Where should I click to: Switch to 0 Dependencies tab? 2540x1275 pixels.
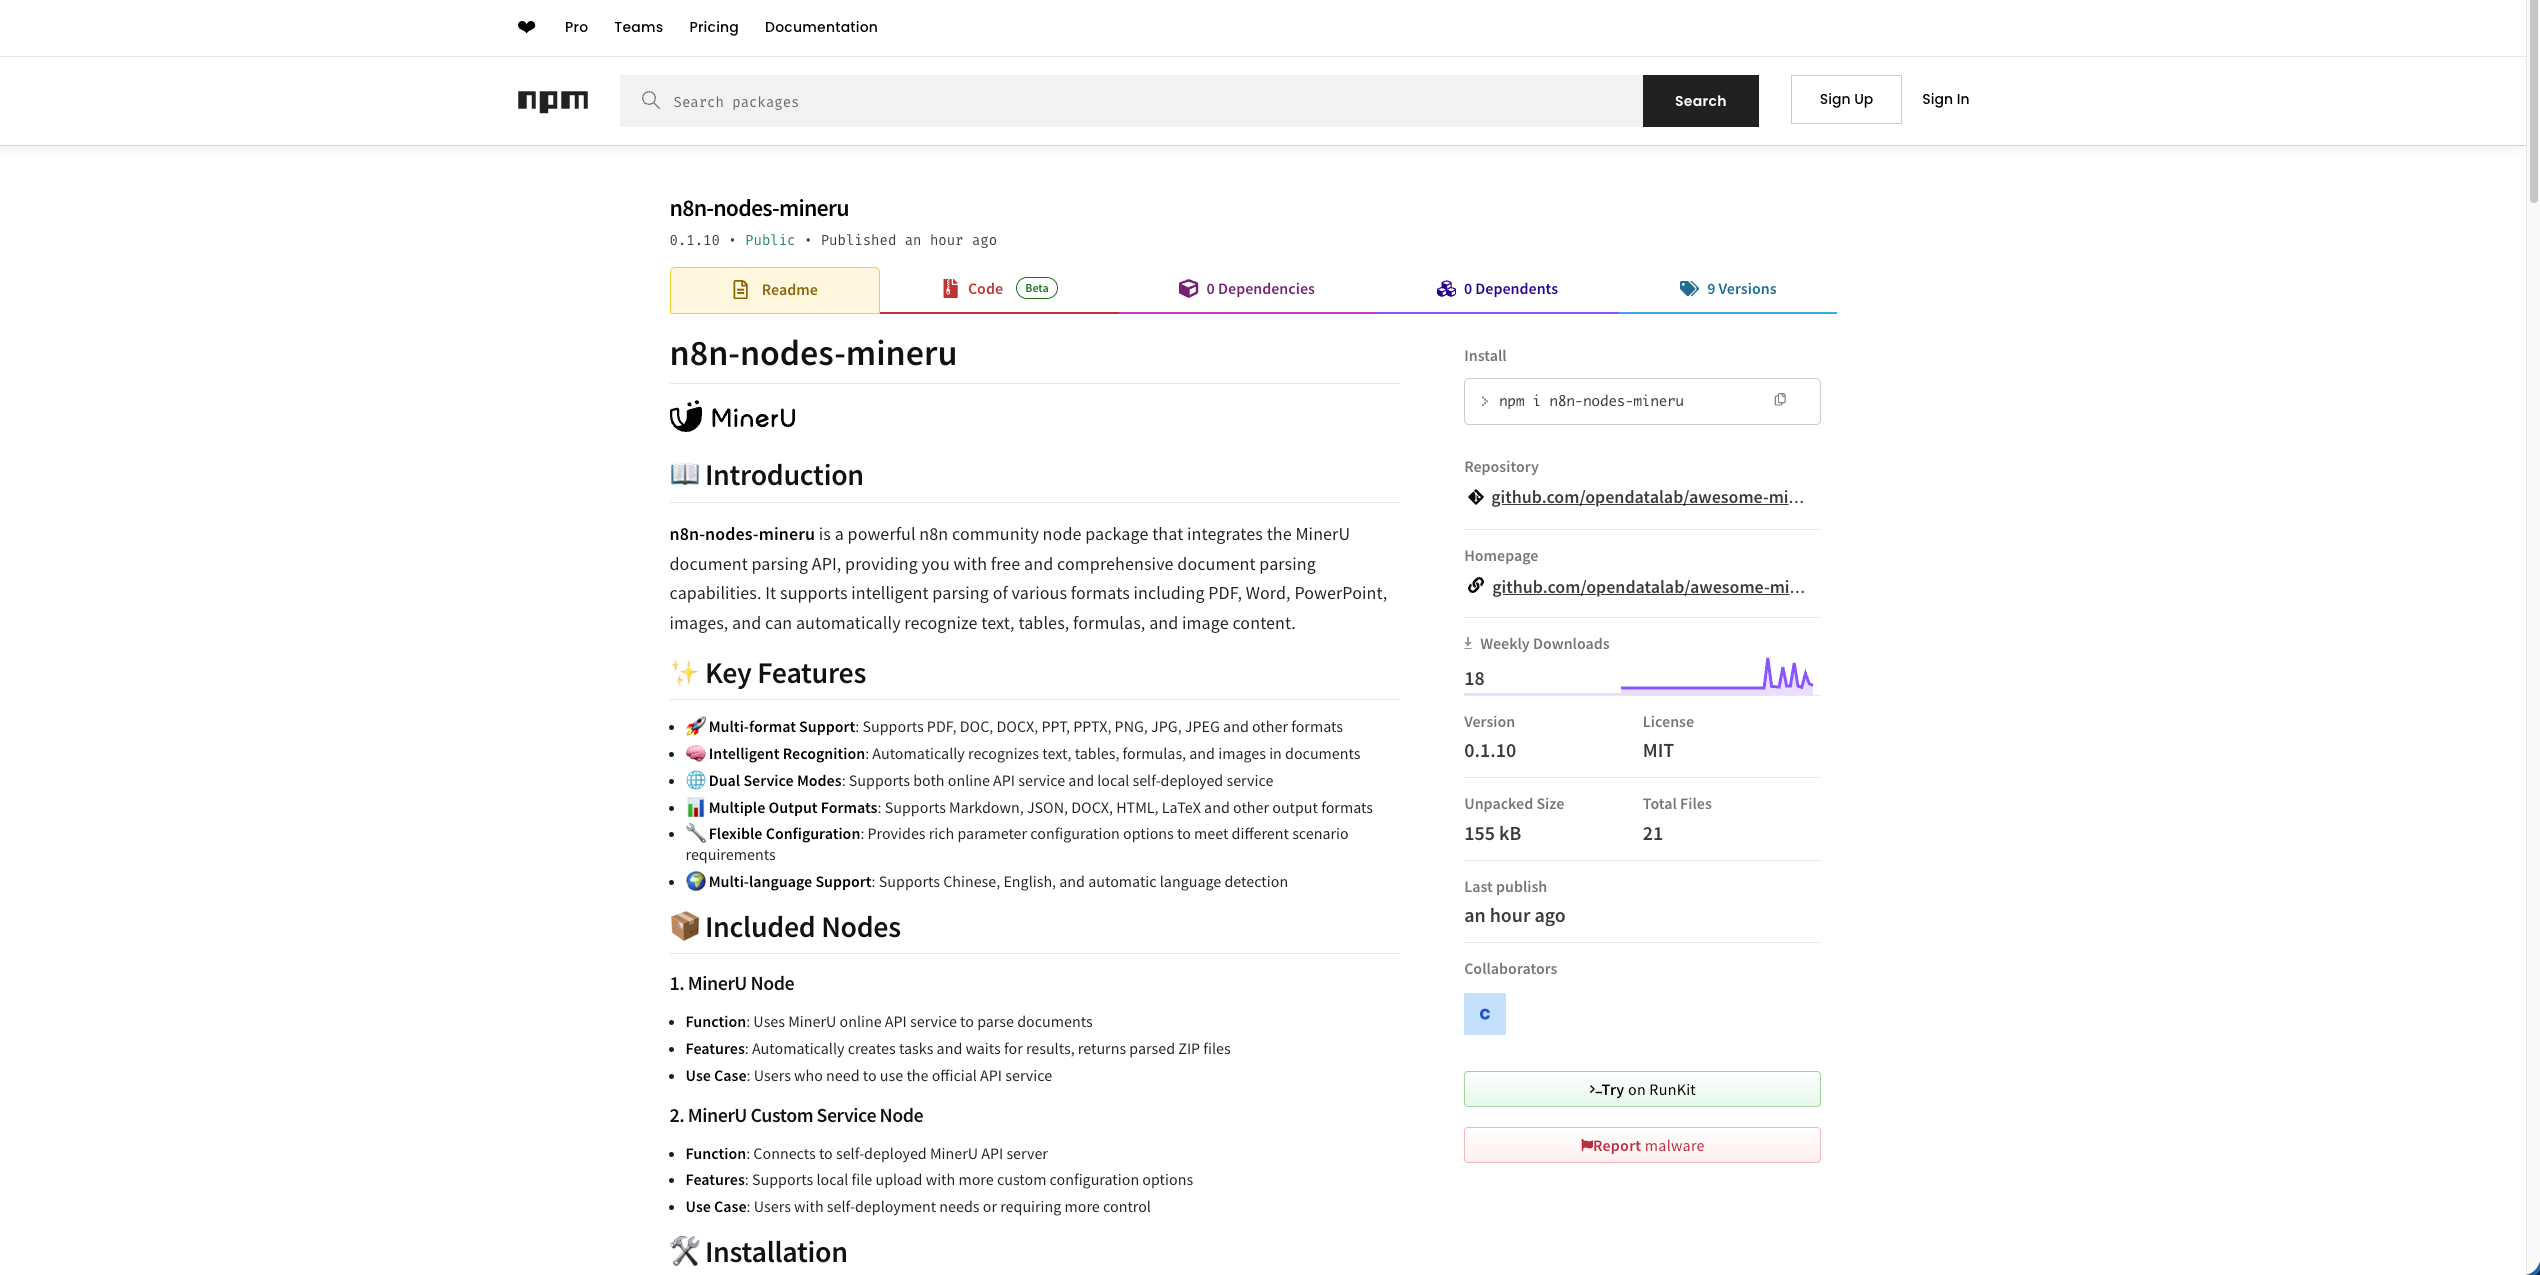(x=1246, y=289)
